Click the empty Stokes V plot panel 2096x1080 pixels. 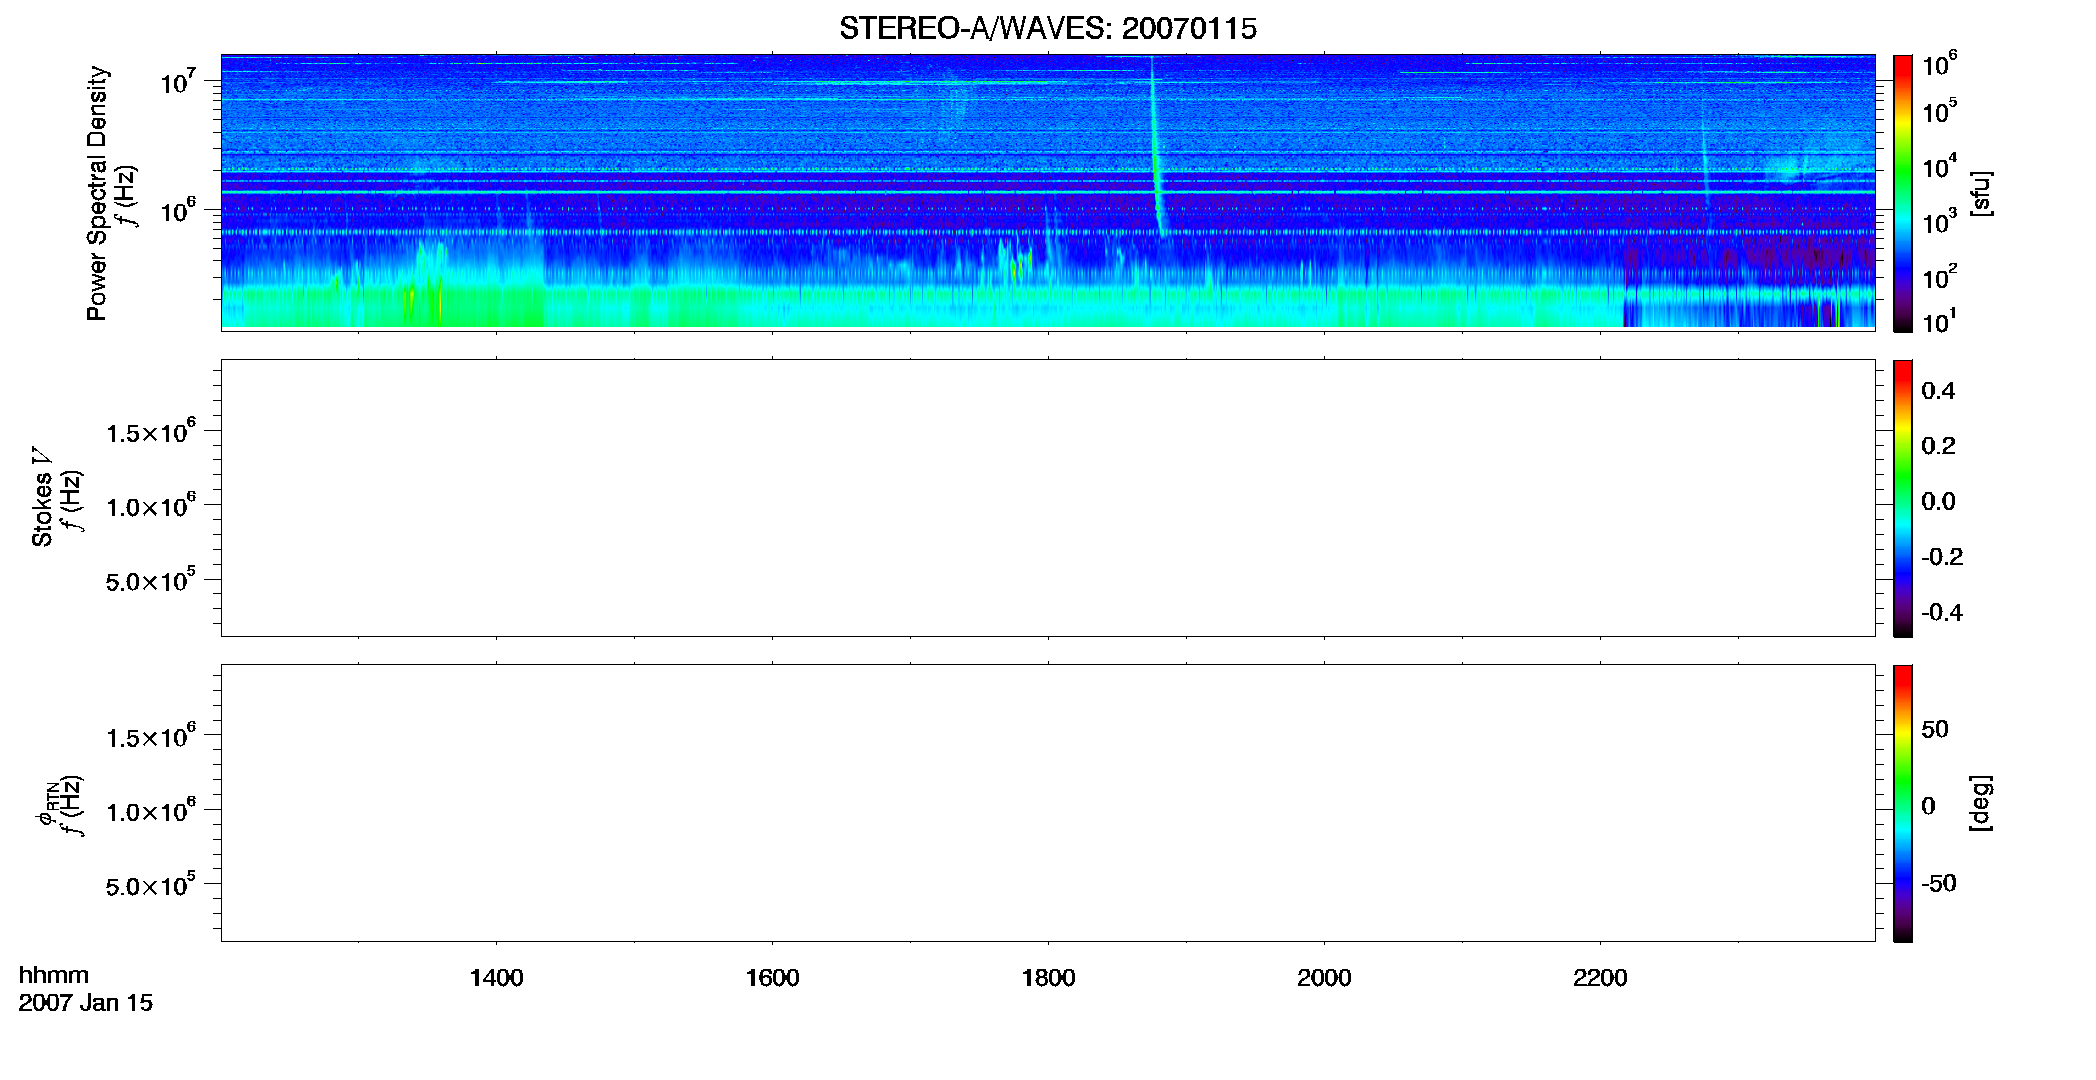pos(1048,498)
